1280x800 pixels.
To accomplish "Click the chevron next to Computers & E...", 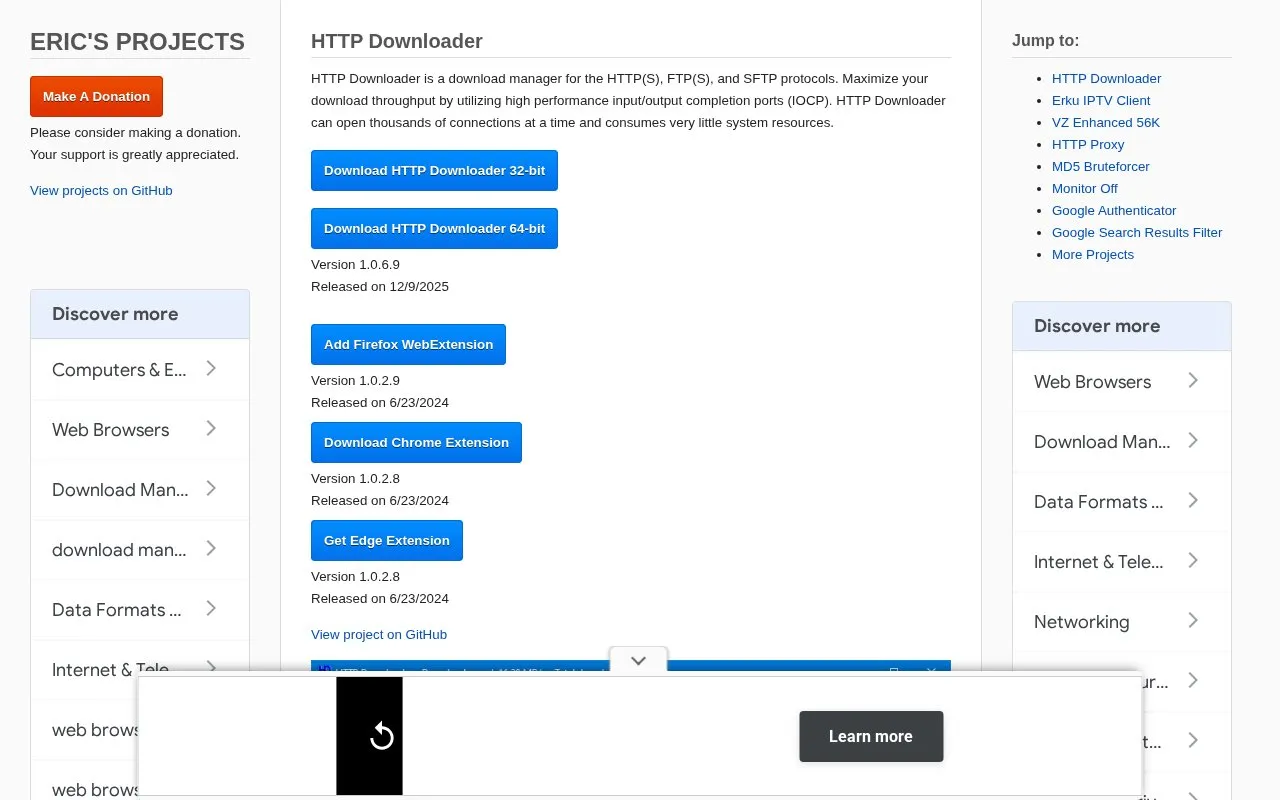I will click(x=211, y=369).
